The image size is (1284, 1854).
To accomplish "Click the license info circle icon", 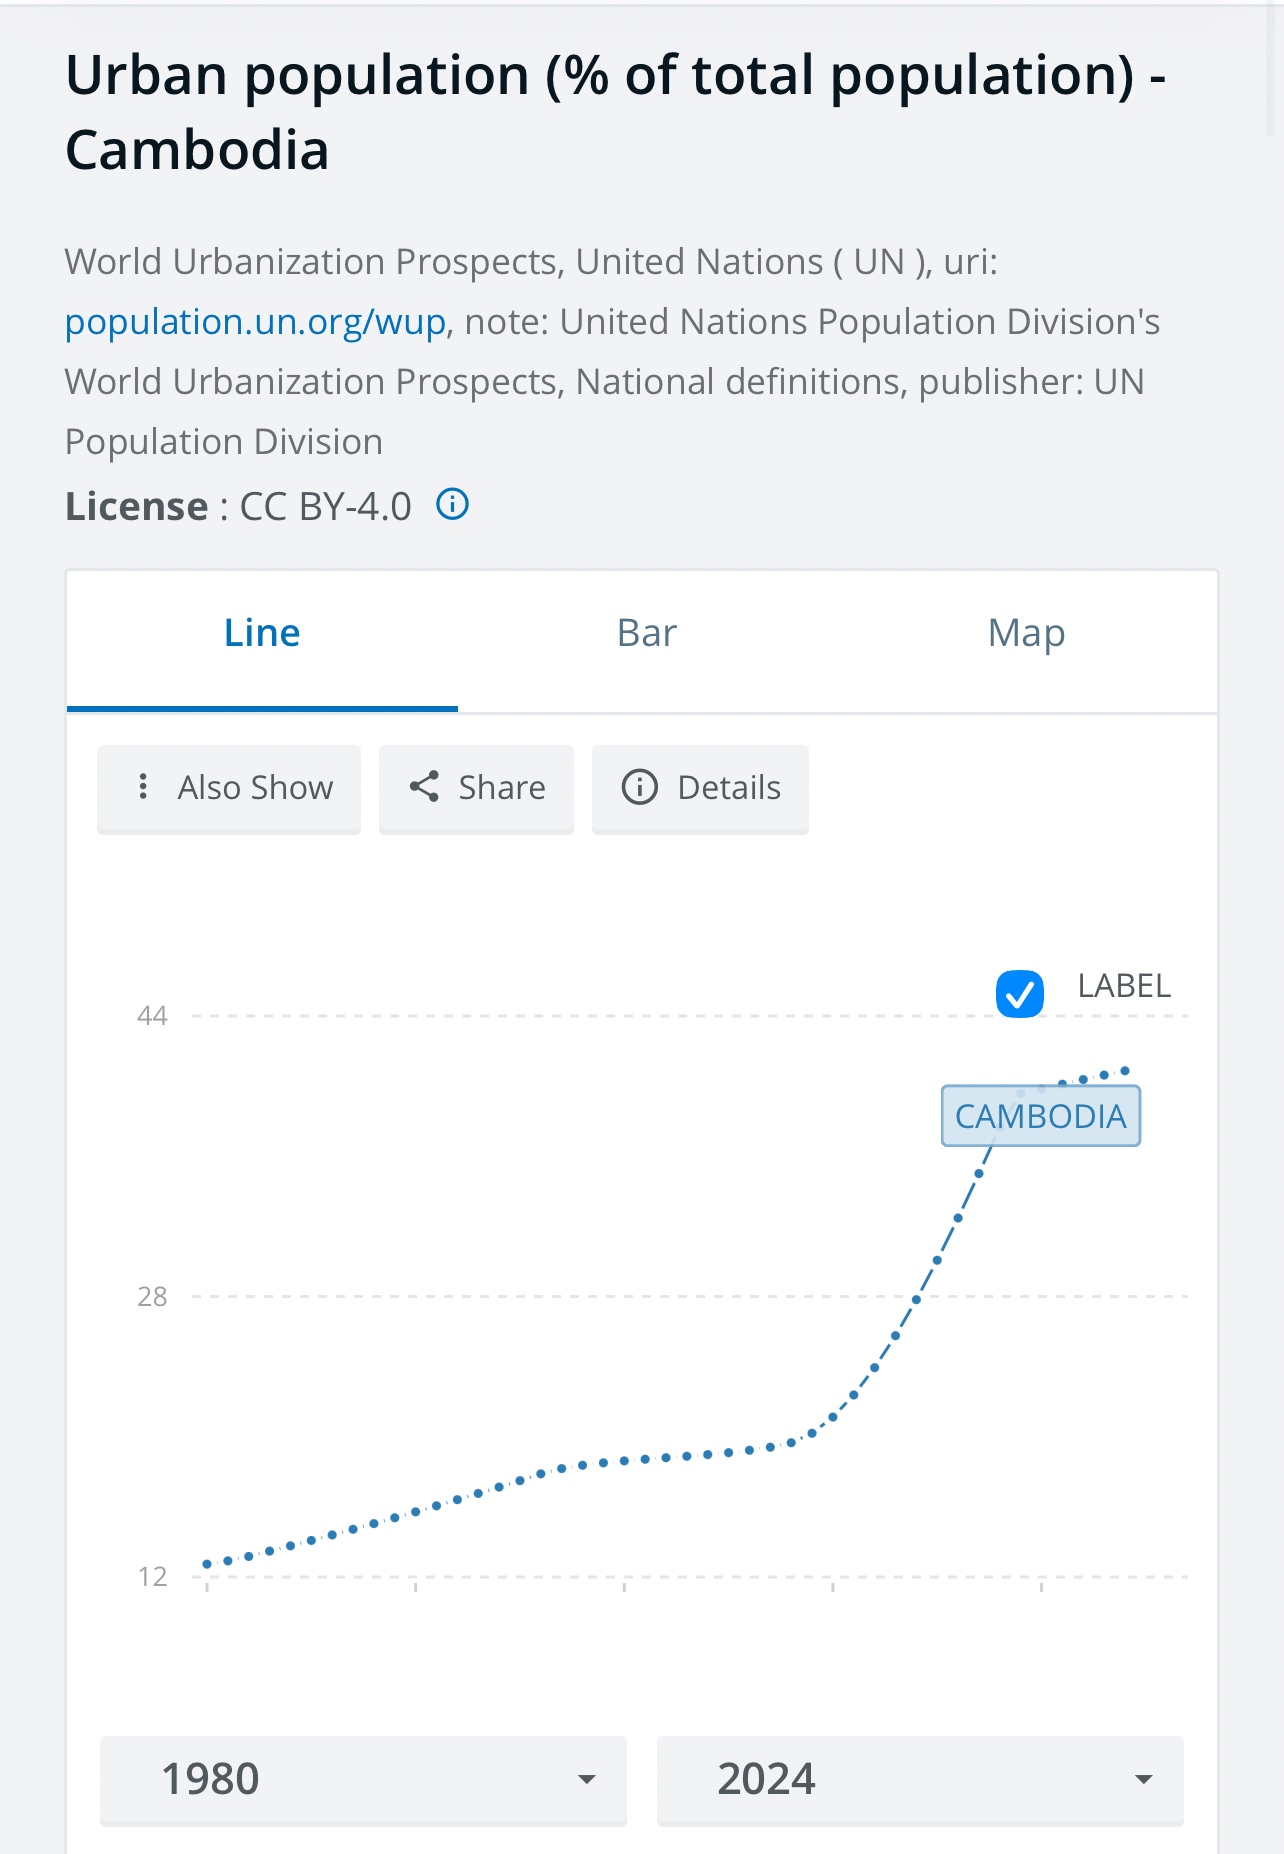I will [453, 505].
